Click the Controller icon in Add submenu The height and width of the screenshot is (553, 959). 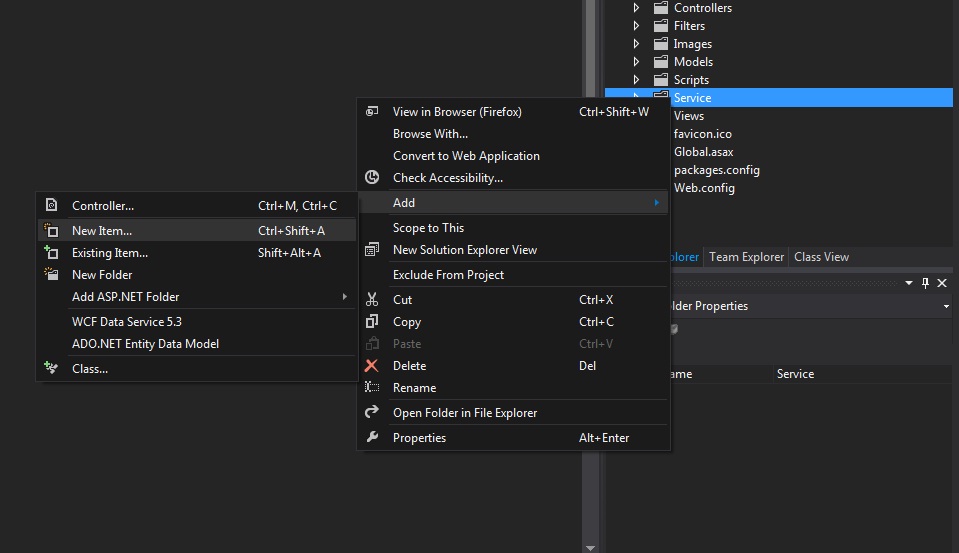(x=51, y=206)
